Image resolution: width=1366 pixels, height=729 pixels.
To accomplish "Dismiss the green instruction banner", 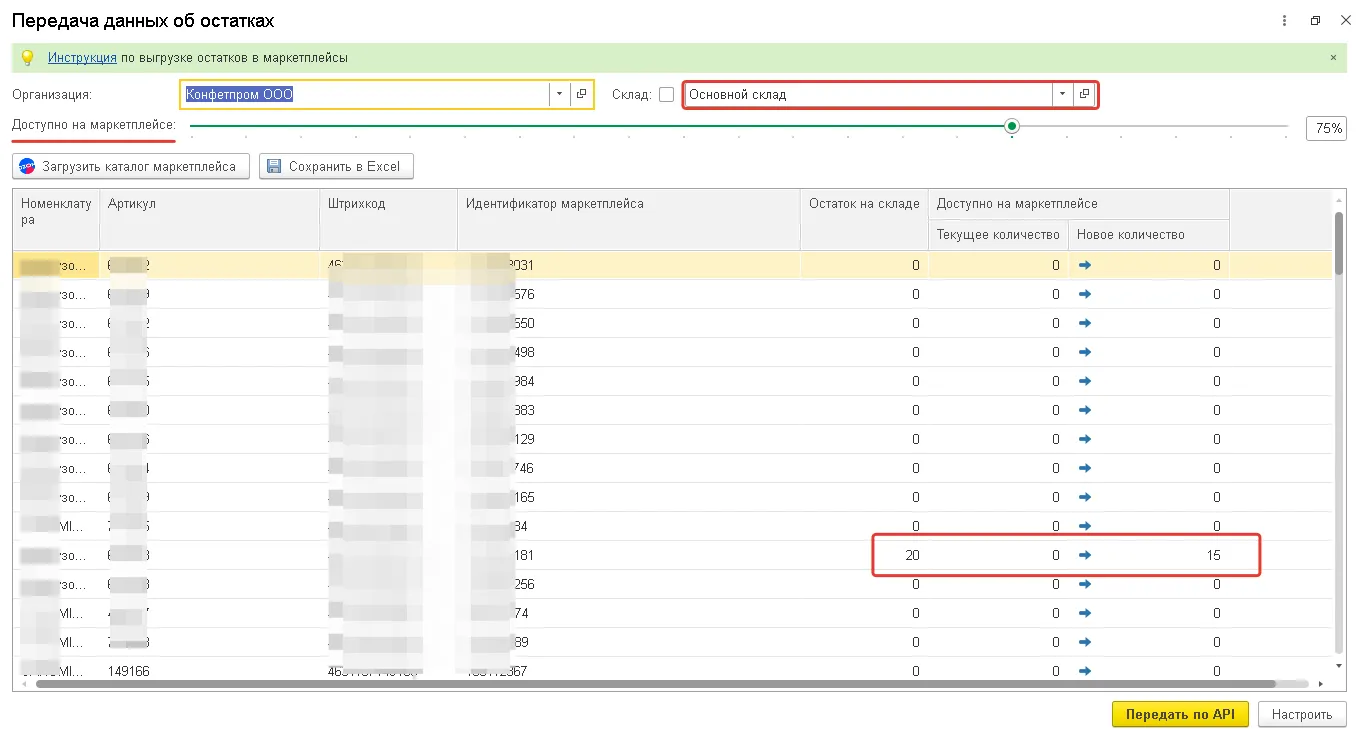I will click(x=1333, y=58).
